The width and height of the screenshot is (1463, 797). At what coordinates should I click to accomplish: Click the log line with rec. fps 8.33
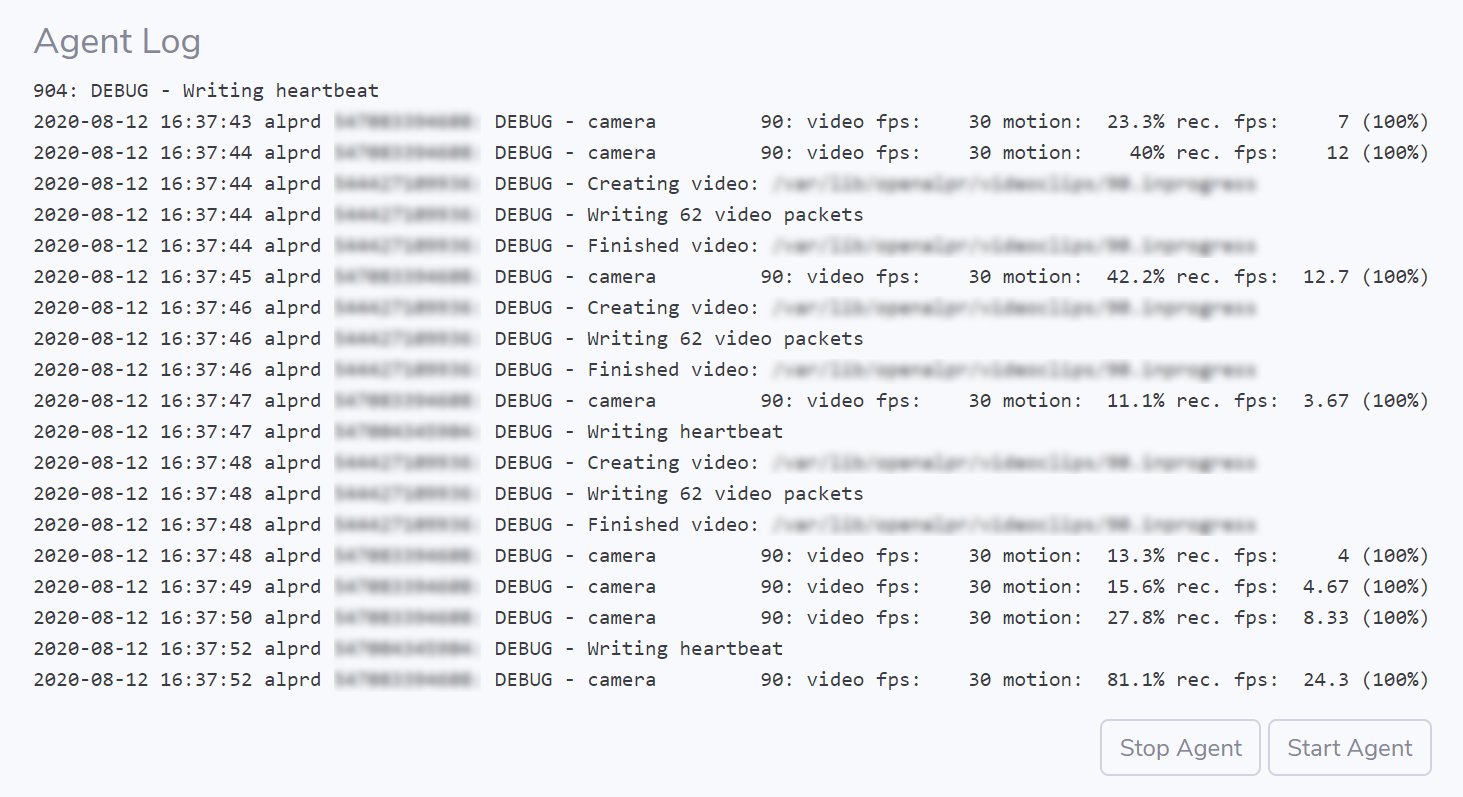tap(730, 618)
